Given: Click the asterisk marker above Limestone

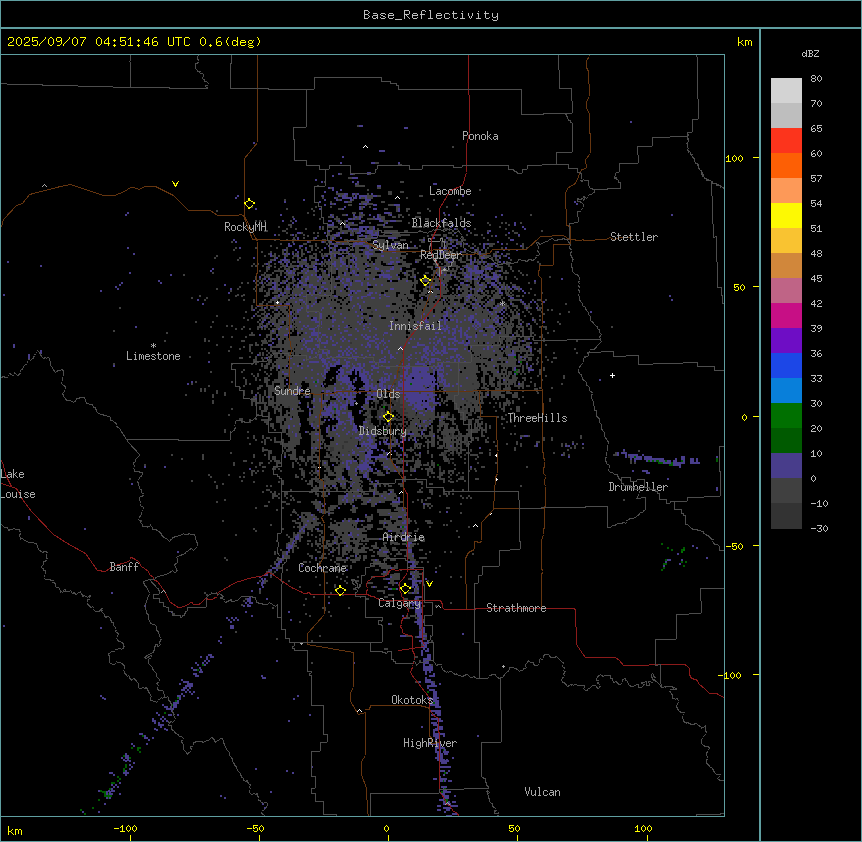Looking at the screenshot, I should [153, 346].
